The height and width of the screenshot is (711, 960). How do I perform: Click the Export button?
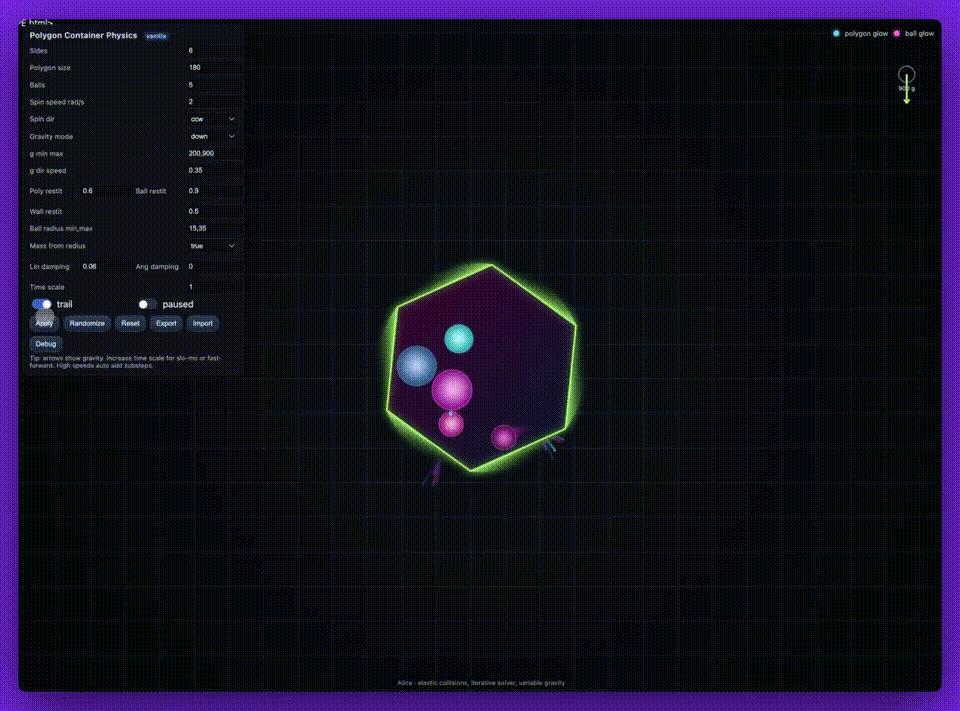(166, 324)
